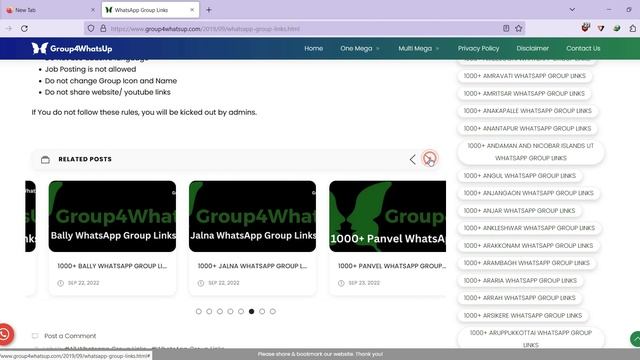Go to Group4WhatsUp butterfly logo
The image size is (640, 360).
pyautogui.click(x=72, y=49)
